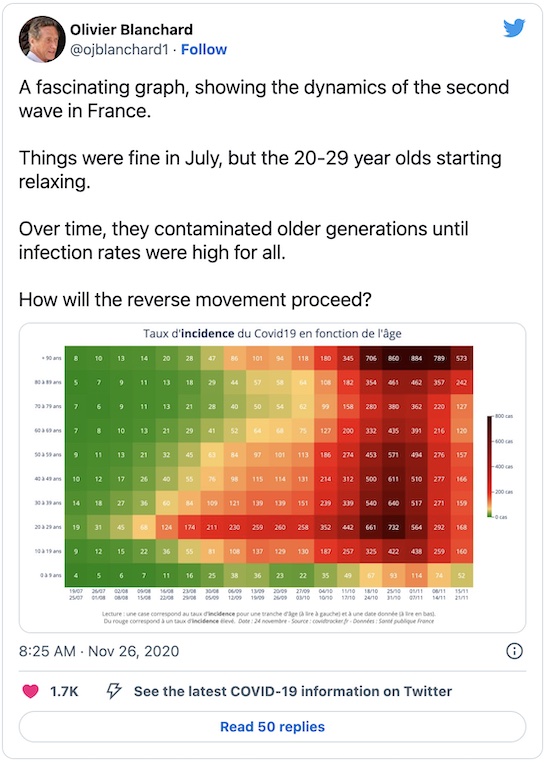Click the heatmap color scale legend
This screenshot has width=550, height=767.
click(x=499, y=466)
